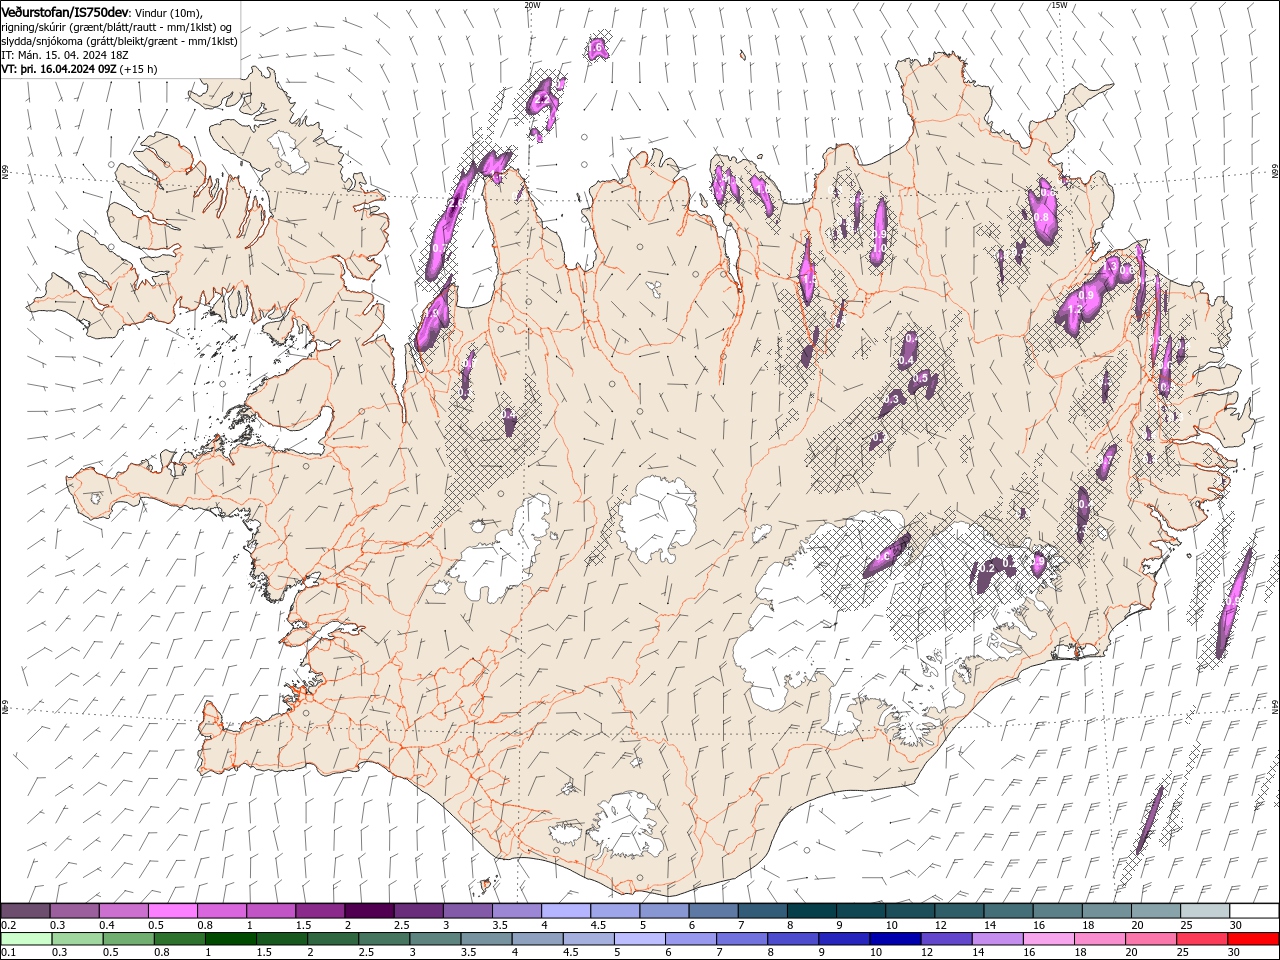Click the 'VT: þri. 16.04.2024 09Z' valid time
The height and width of the screenshot is (960, 1280).
click(60, 70)
